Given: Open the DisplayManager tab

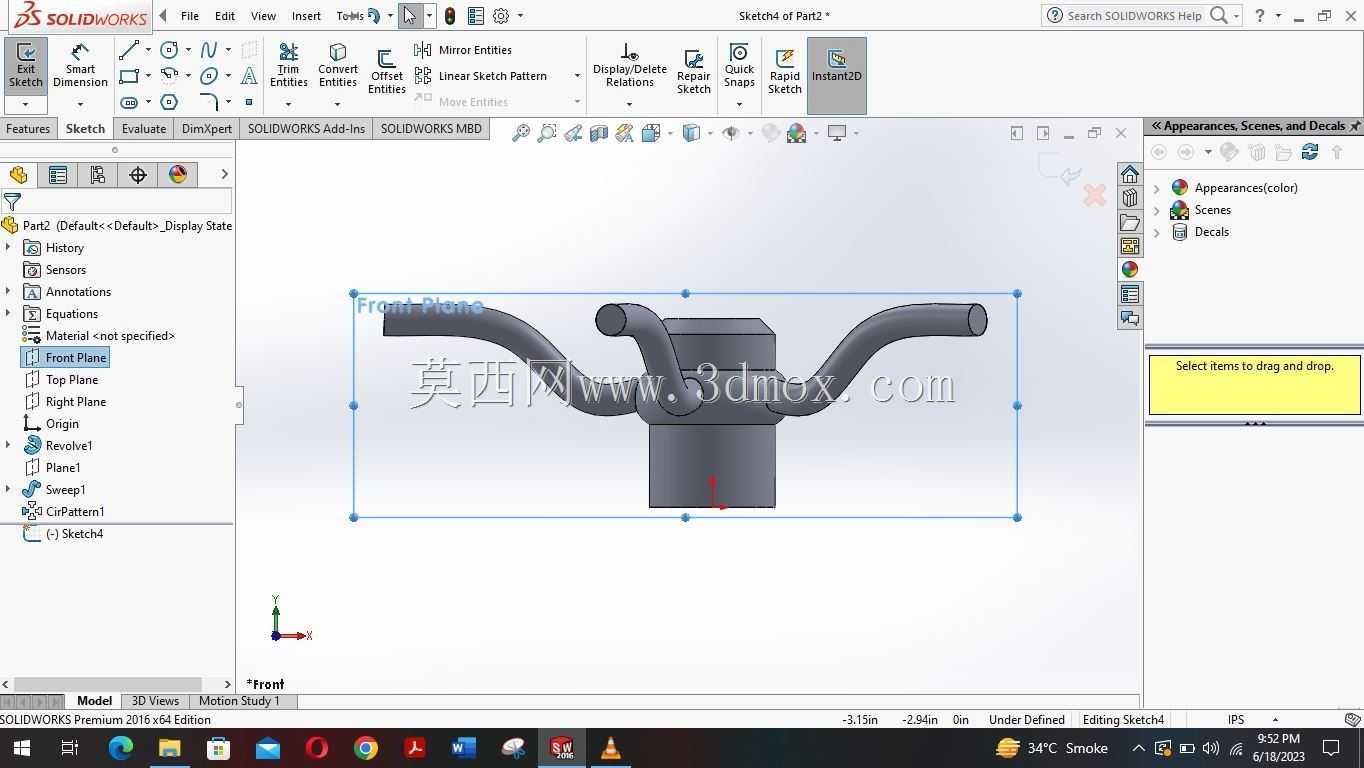Looking at the screenshot, I should [x=178, y=175].
